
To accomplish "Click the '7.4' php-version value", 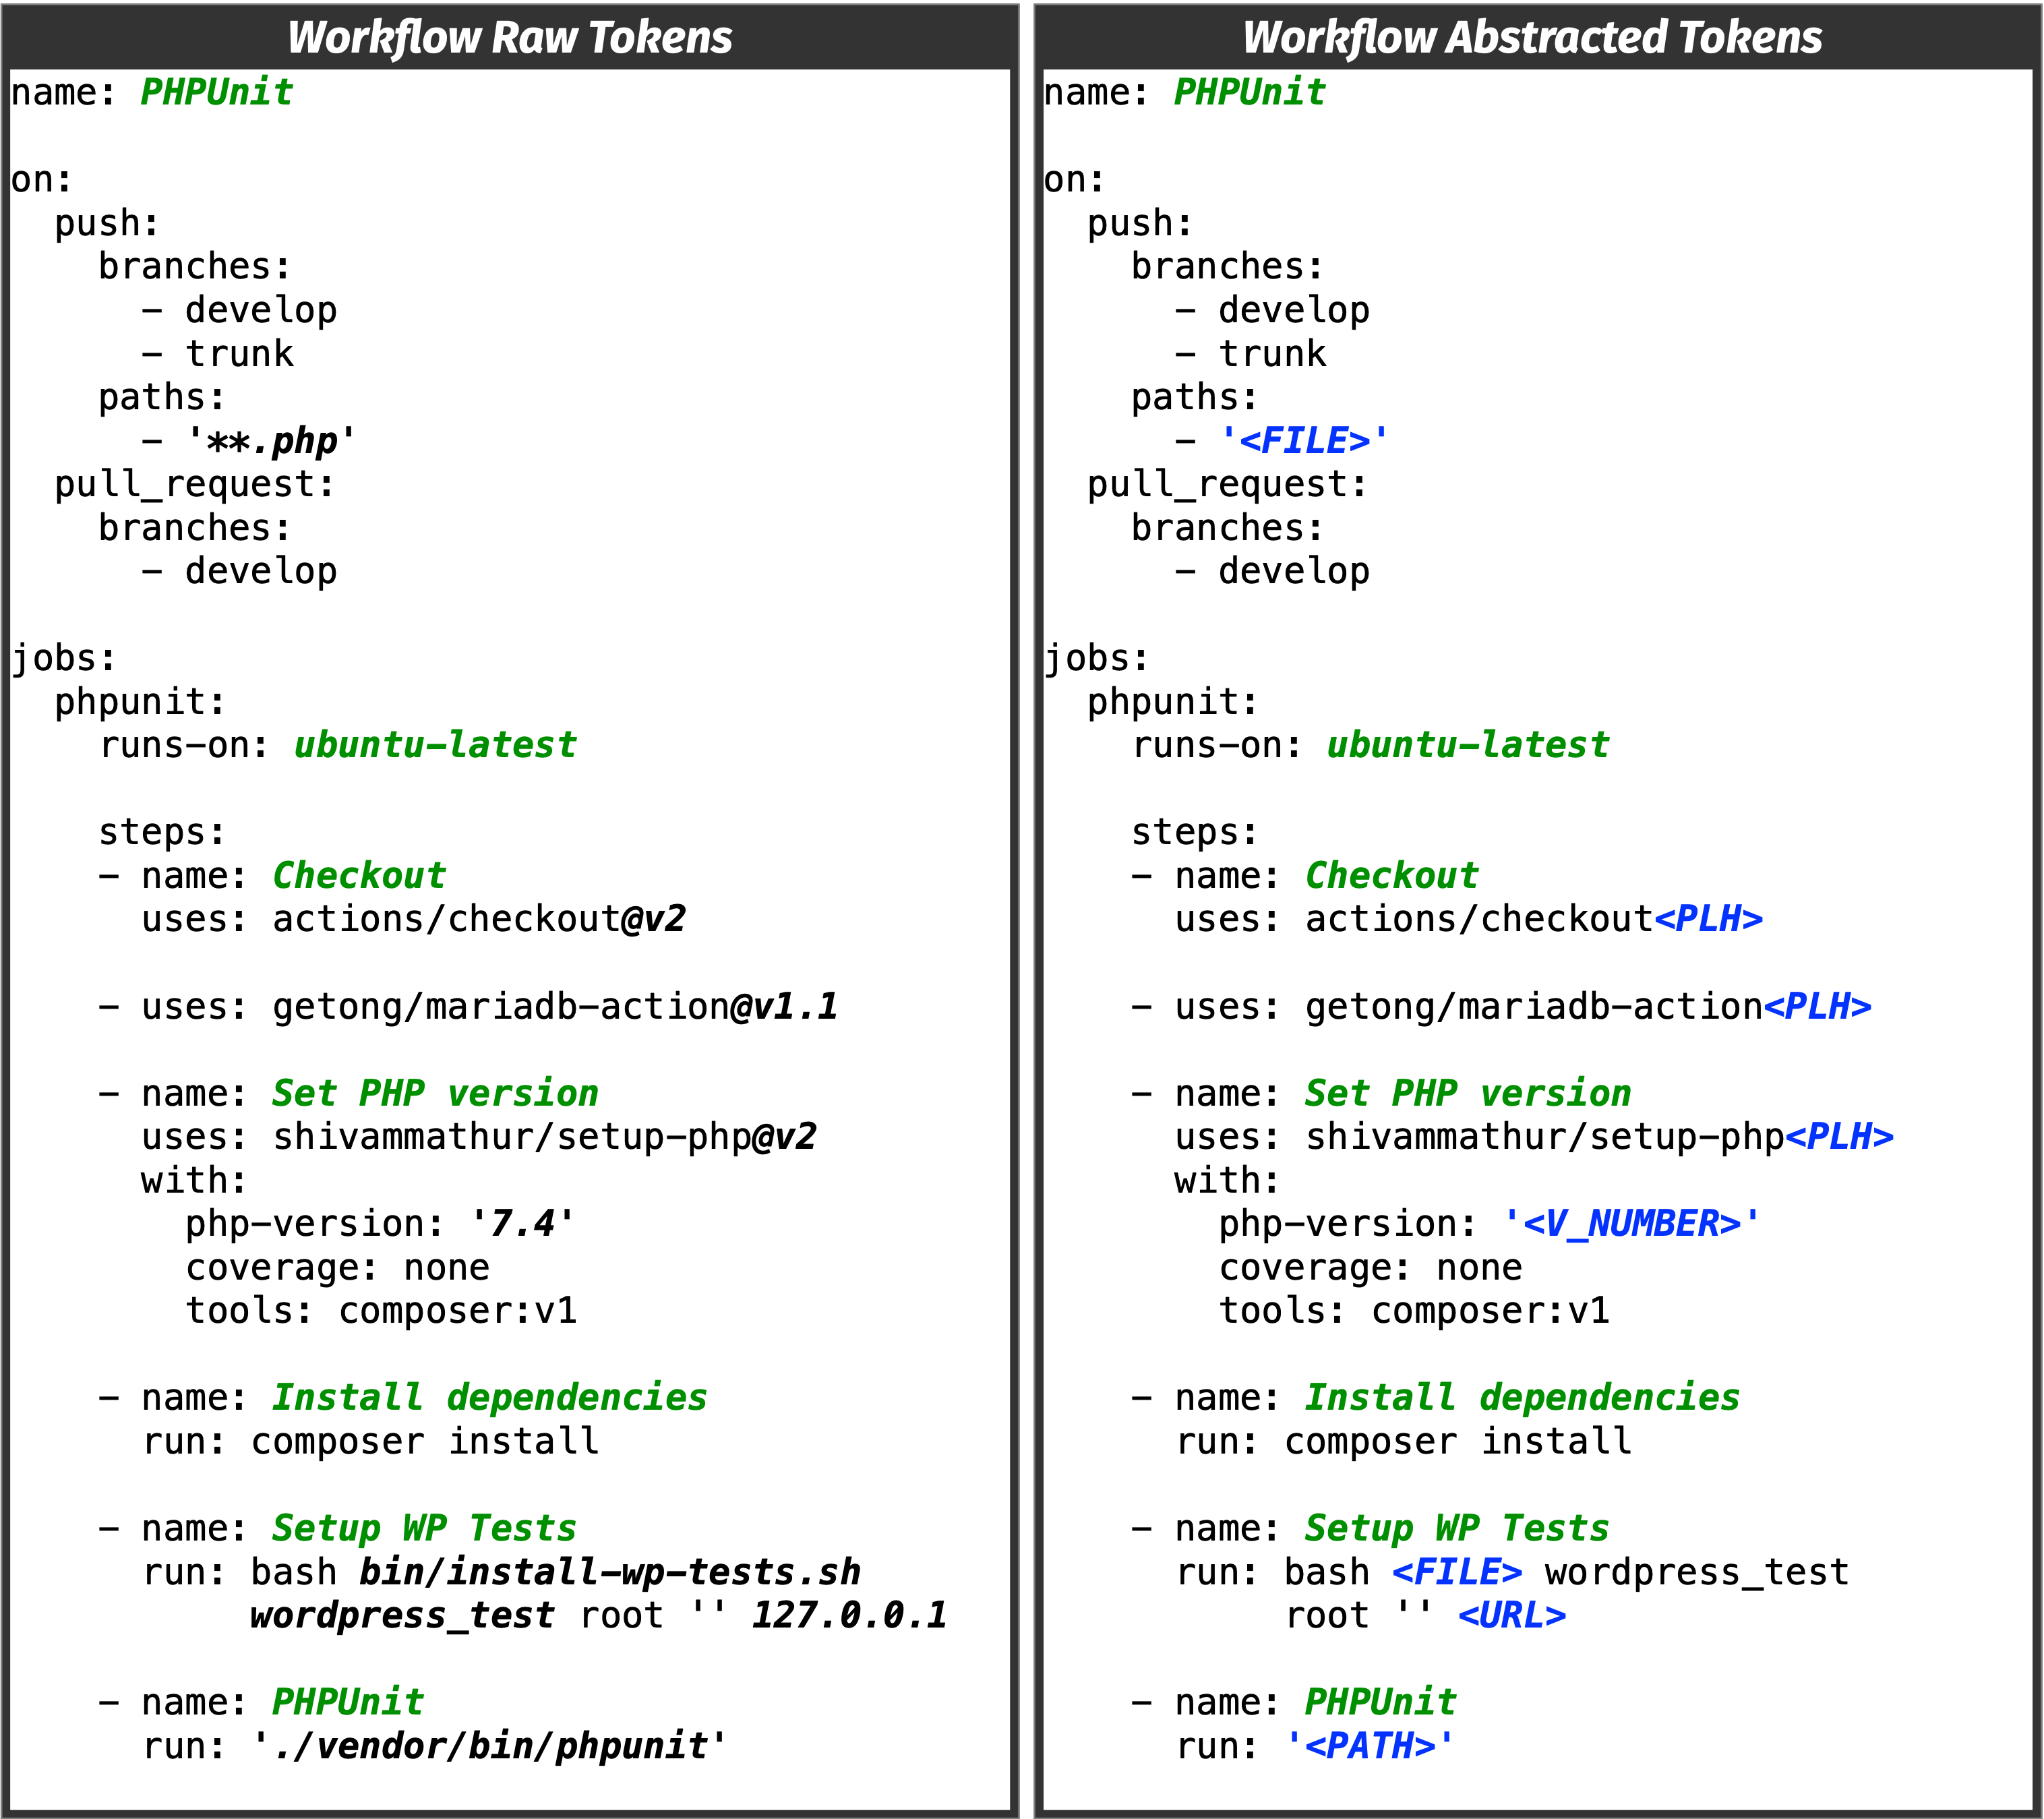I will coord(522,1224).
